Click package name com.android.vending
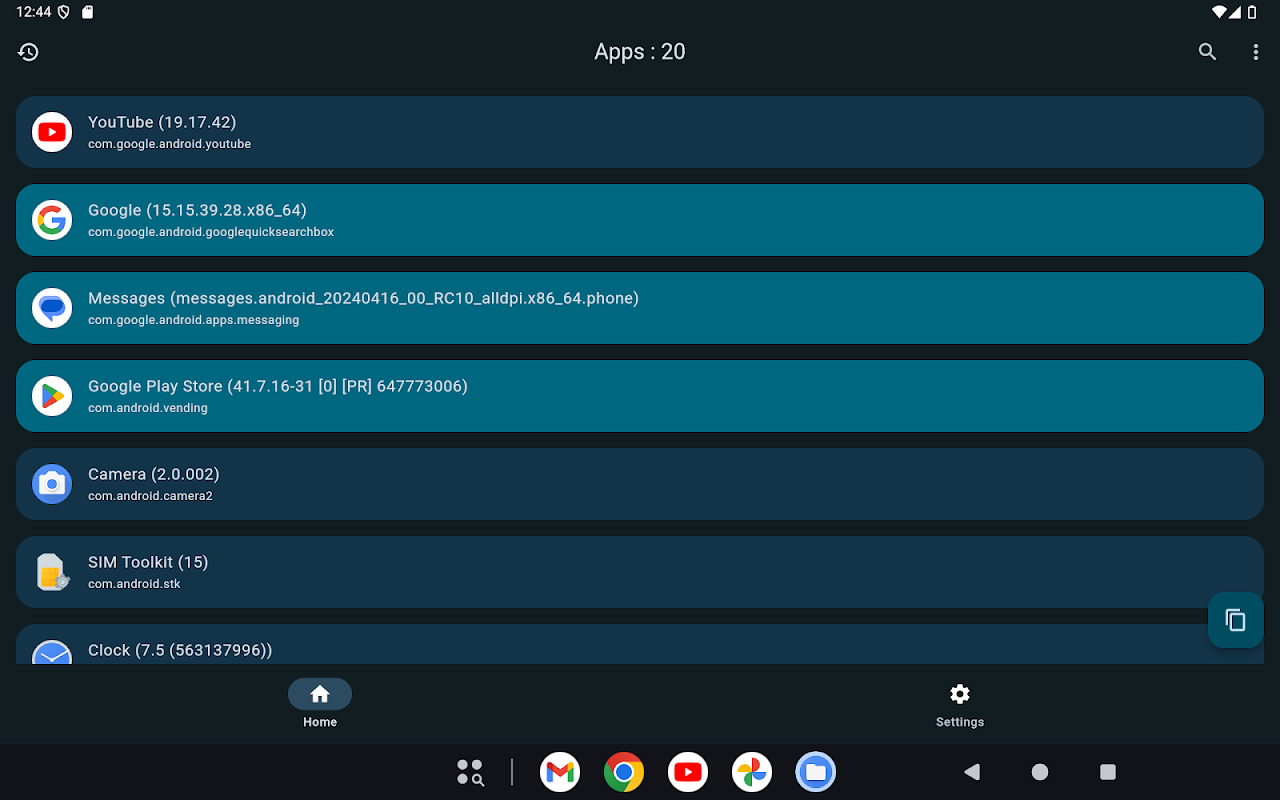This screenshot has width=1280, height=800. coord(148,408)
